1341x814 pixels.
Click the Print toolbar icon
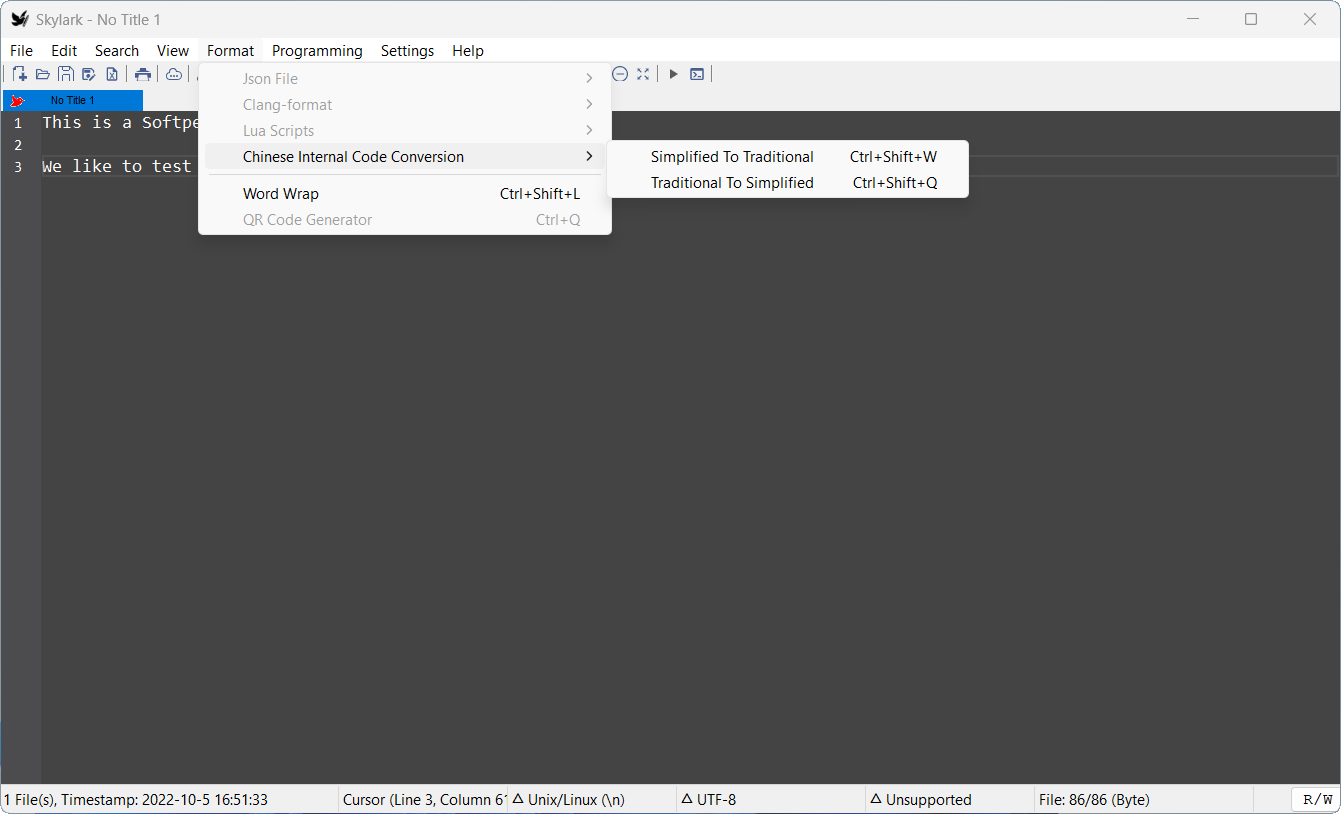tap(143, 74)
